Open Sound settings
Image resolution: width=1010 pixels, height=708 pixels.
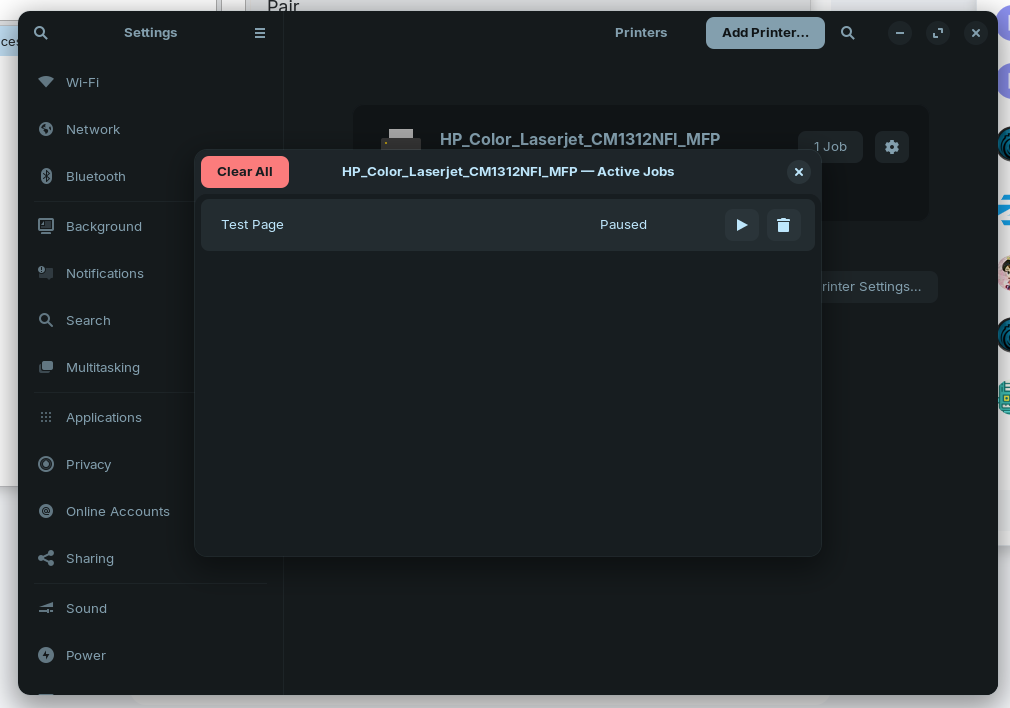point(149,609)
